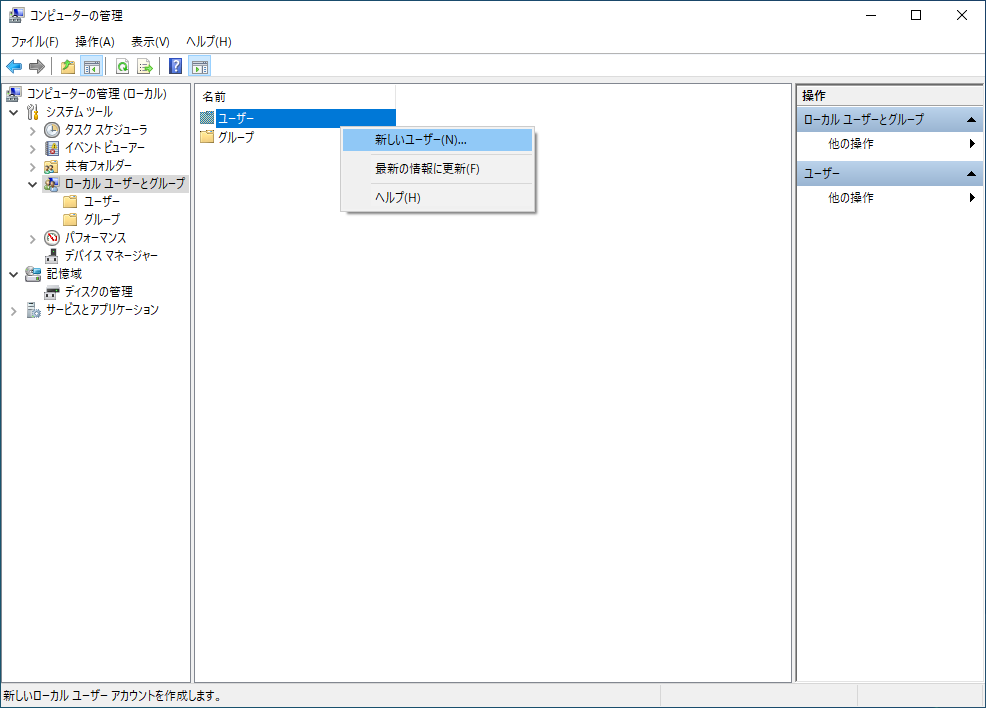Click the 記憶域 storage icon
The image size is (986, 708).
(x=33, y=274)
